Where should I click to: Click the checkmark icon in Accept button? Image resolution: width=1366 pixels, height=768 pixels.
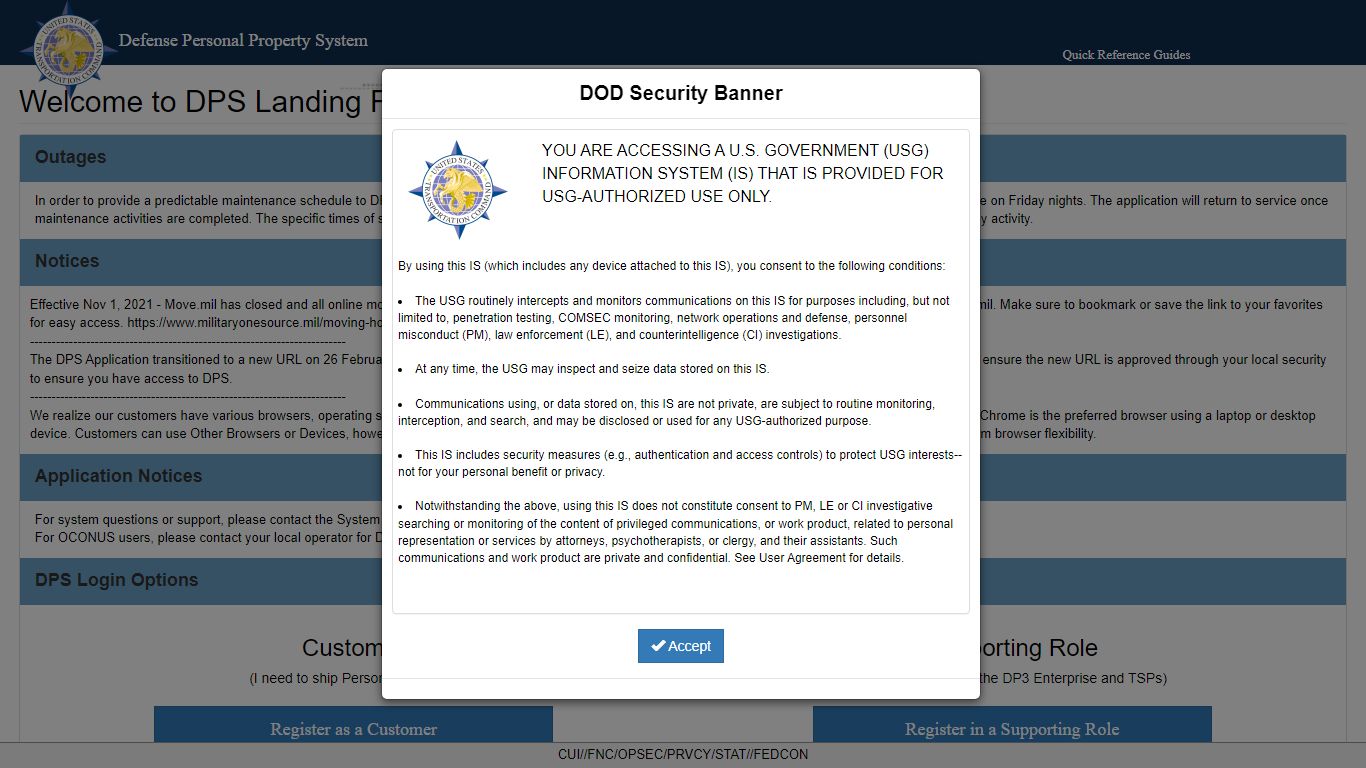coord(658,646)
